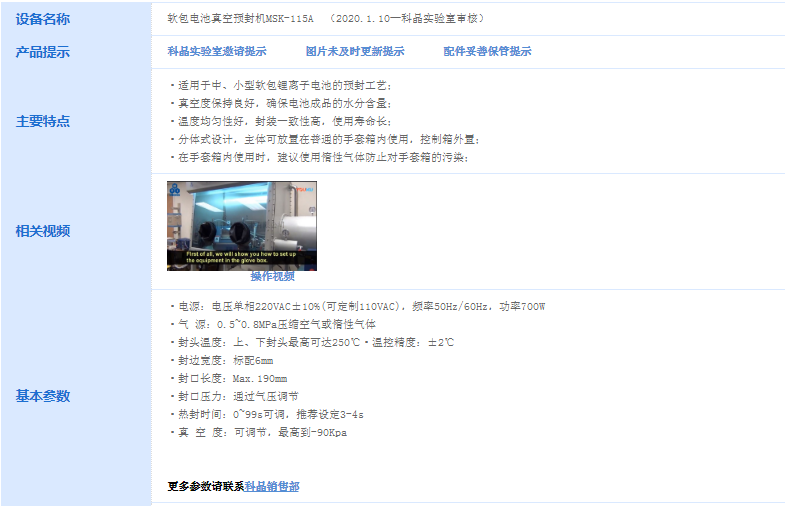The height and width of the screenshot is (506, 785).
Task: Click the 产品提示 row label
Action: 43,52
